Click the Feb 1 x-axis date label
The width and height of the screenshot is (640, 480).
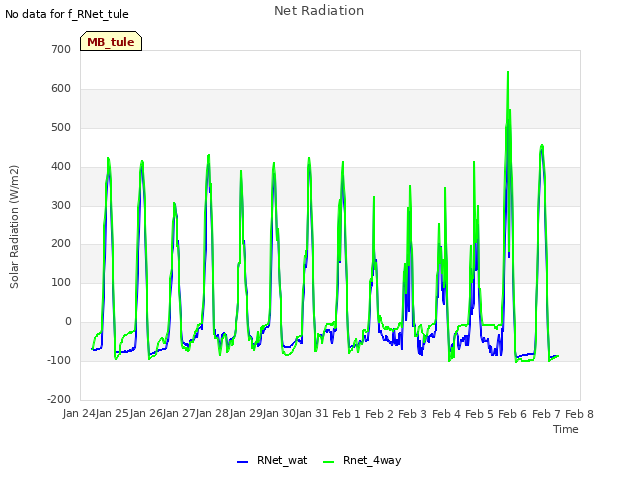tap(346, 414)
